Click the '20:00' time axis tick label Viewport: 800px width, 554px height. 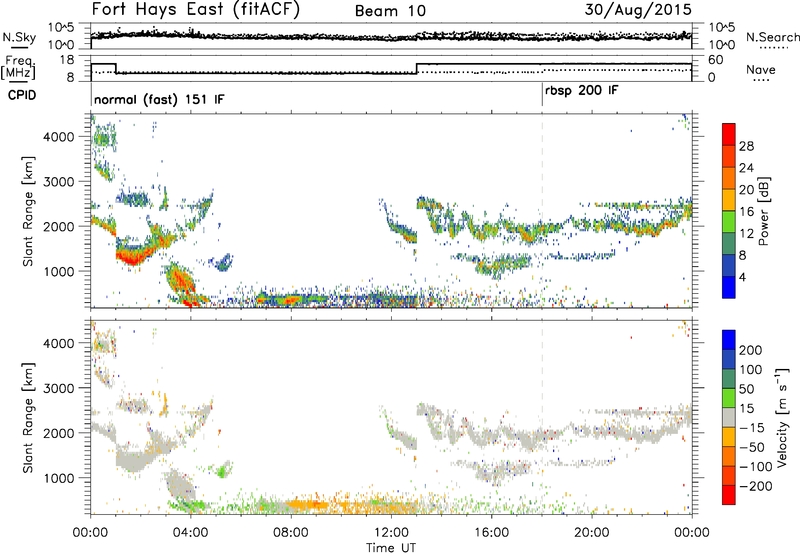coord(591,533)
